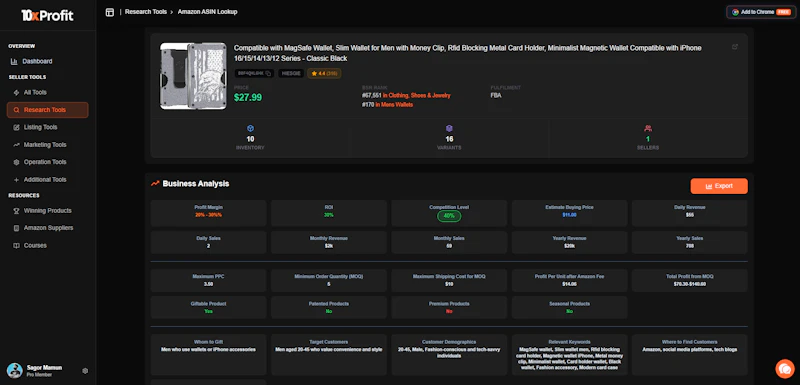Click in Mens Wallets category link

coord(394,105)
